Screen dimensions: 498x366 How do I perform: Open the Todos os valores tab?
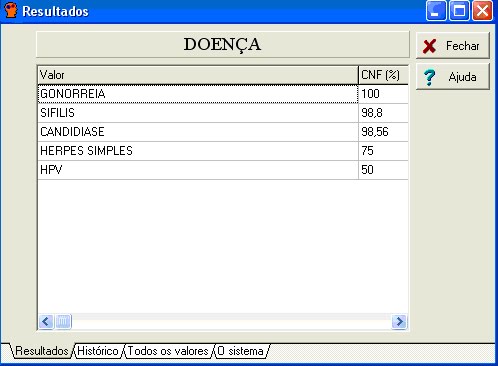(x=168, y=351)
